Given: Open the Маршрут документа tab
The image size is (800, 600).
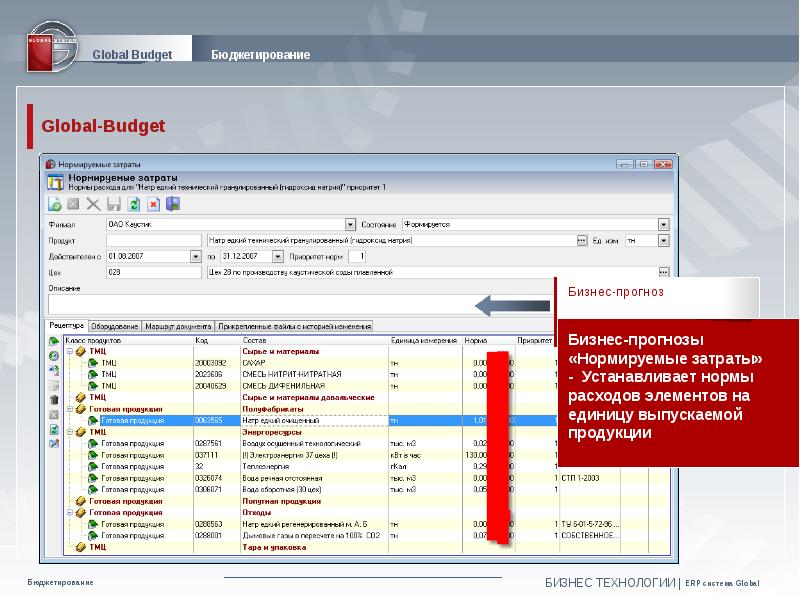Looking at the screenshot, I should pos(177,326).
